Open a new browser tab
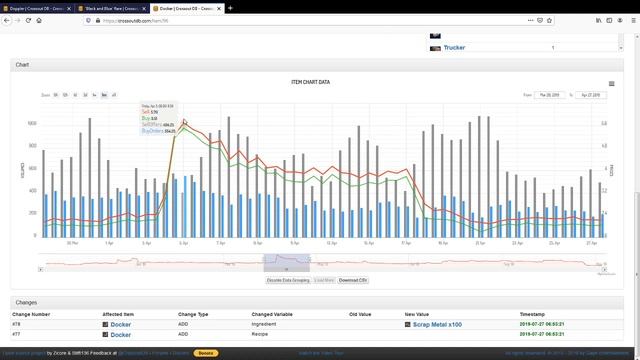Viewport: 640px width, 360px height. 230,8
